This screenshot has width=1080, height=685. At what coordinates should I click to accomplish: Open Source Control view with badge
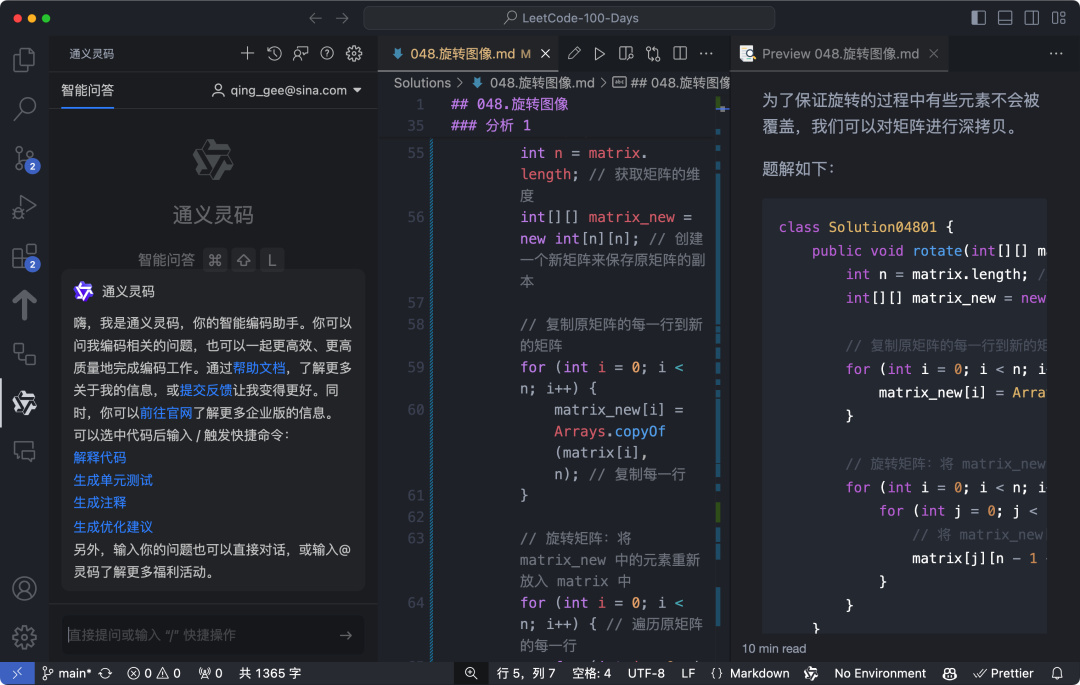click(x=24, y=158)
